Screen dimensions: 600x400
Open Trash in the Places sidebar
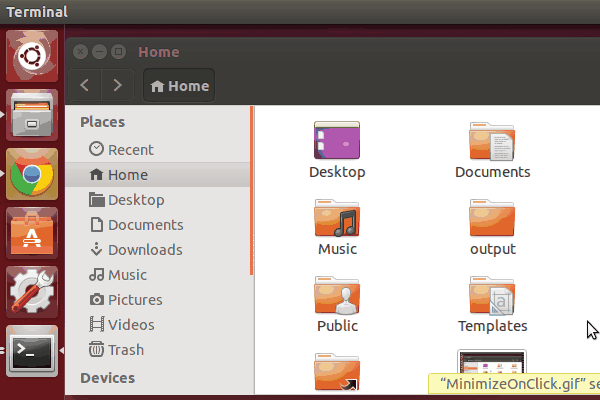tap(158, 350)
